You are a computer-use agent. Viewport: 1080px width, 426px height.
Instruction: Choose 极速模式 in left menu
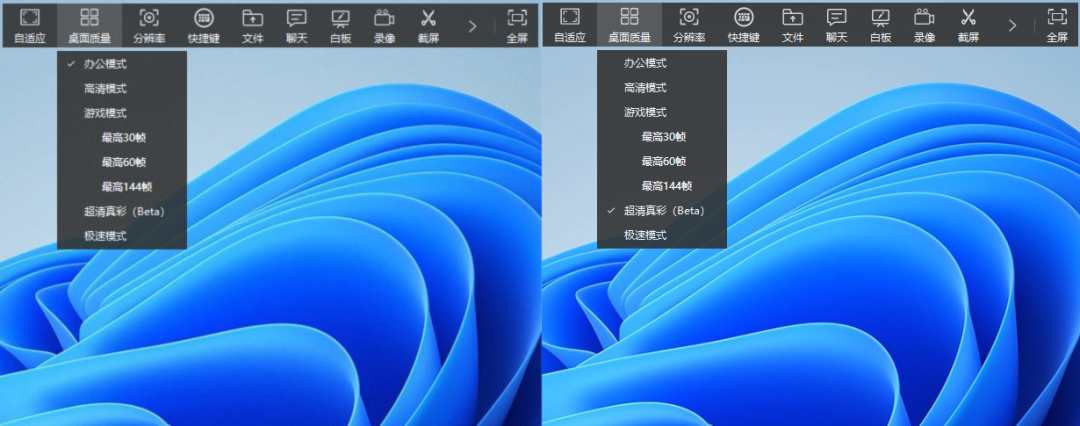pos(122,236)
